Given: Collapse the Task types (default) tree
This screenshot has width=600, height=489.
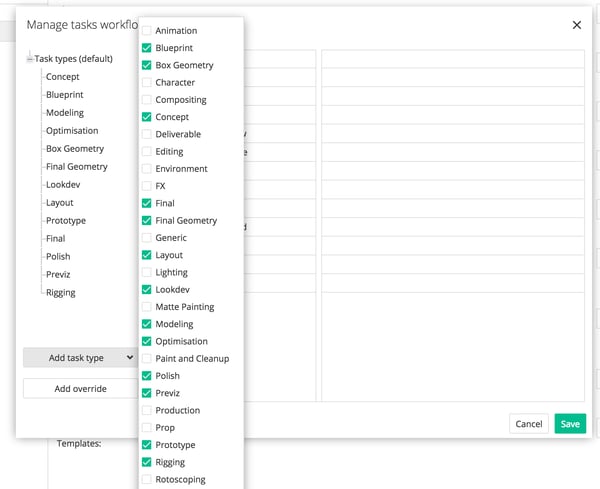Looking at the screenshot, I should point(30,59).
